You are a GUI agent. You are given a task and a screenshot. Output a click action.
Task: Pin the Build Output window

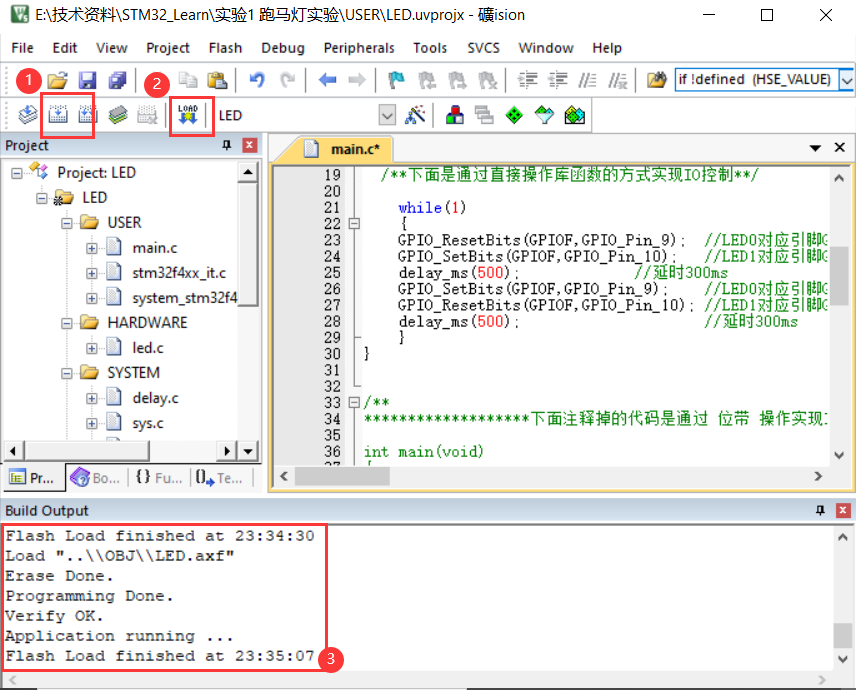tap(822, 511)
